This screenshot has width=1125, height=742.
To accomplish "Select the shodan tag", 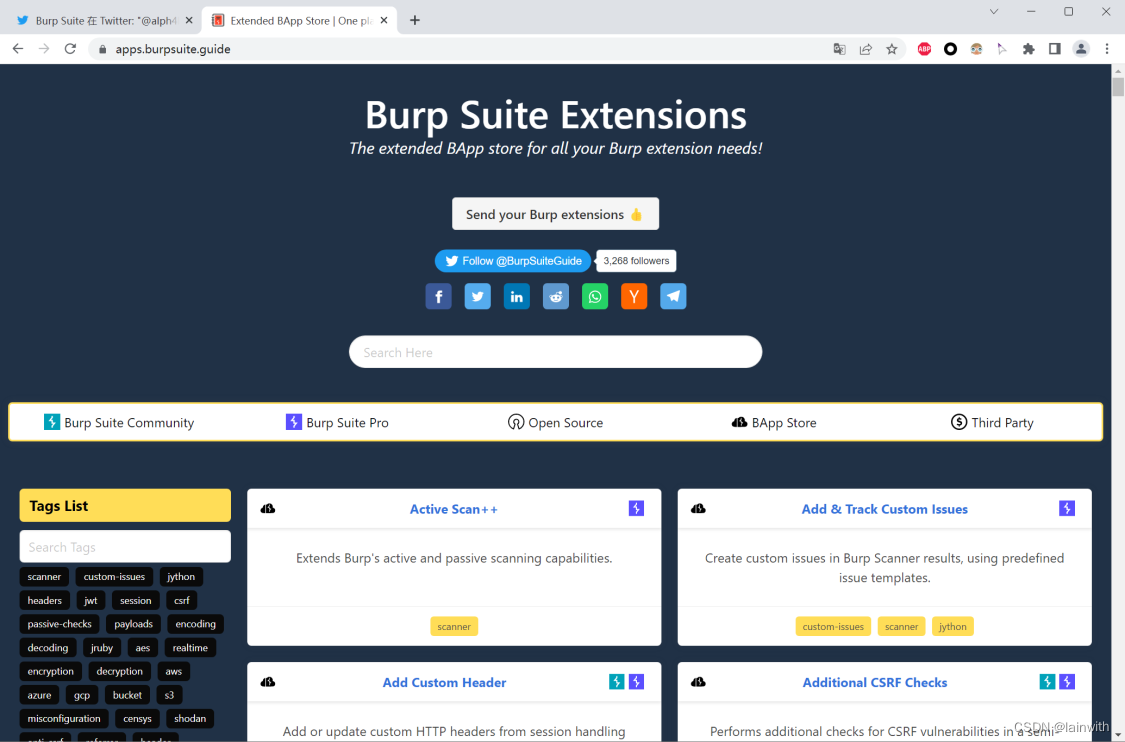I will tap(189, 718).
